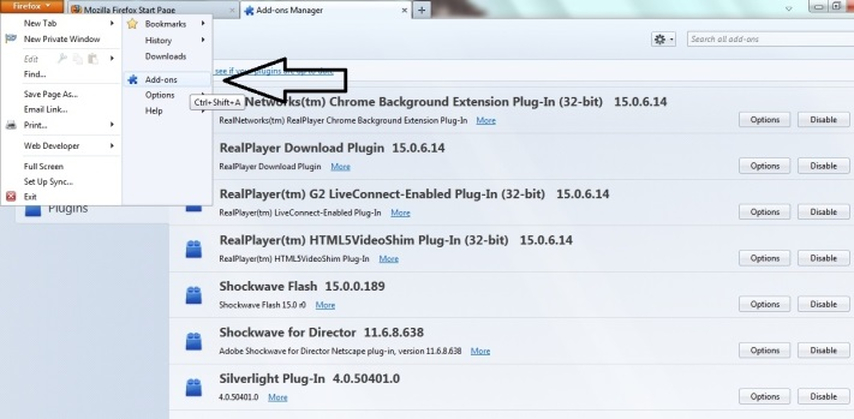
Task: Click the Silverlight Plug-In brick icon
Action: pyautogui.click(x=194, y=387)
